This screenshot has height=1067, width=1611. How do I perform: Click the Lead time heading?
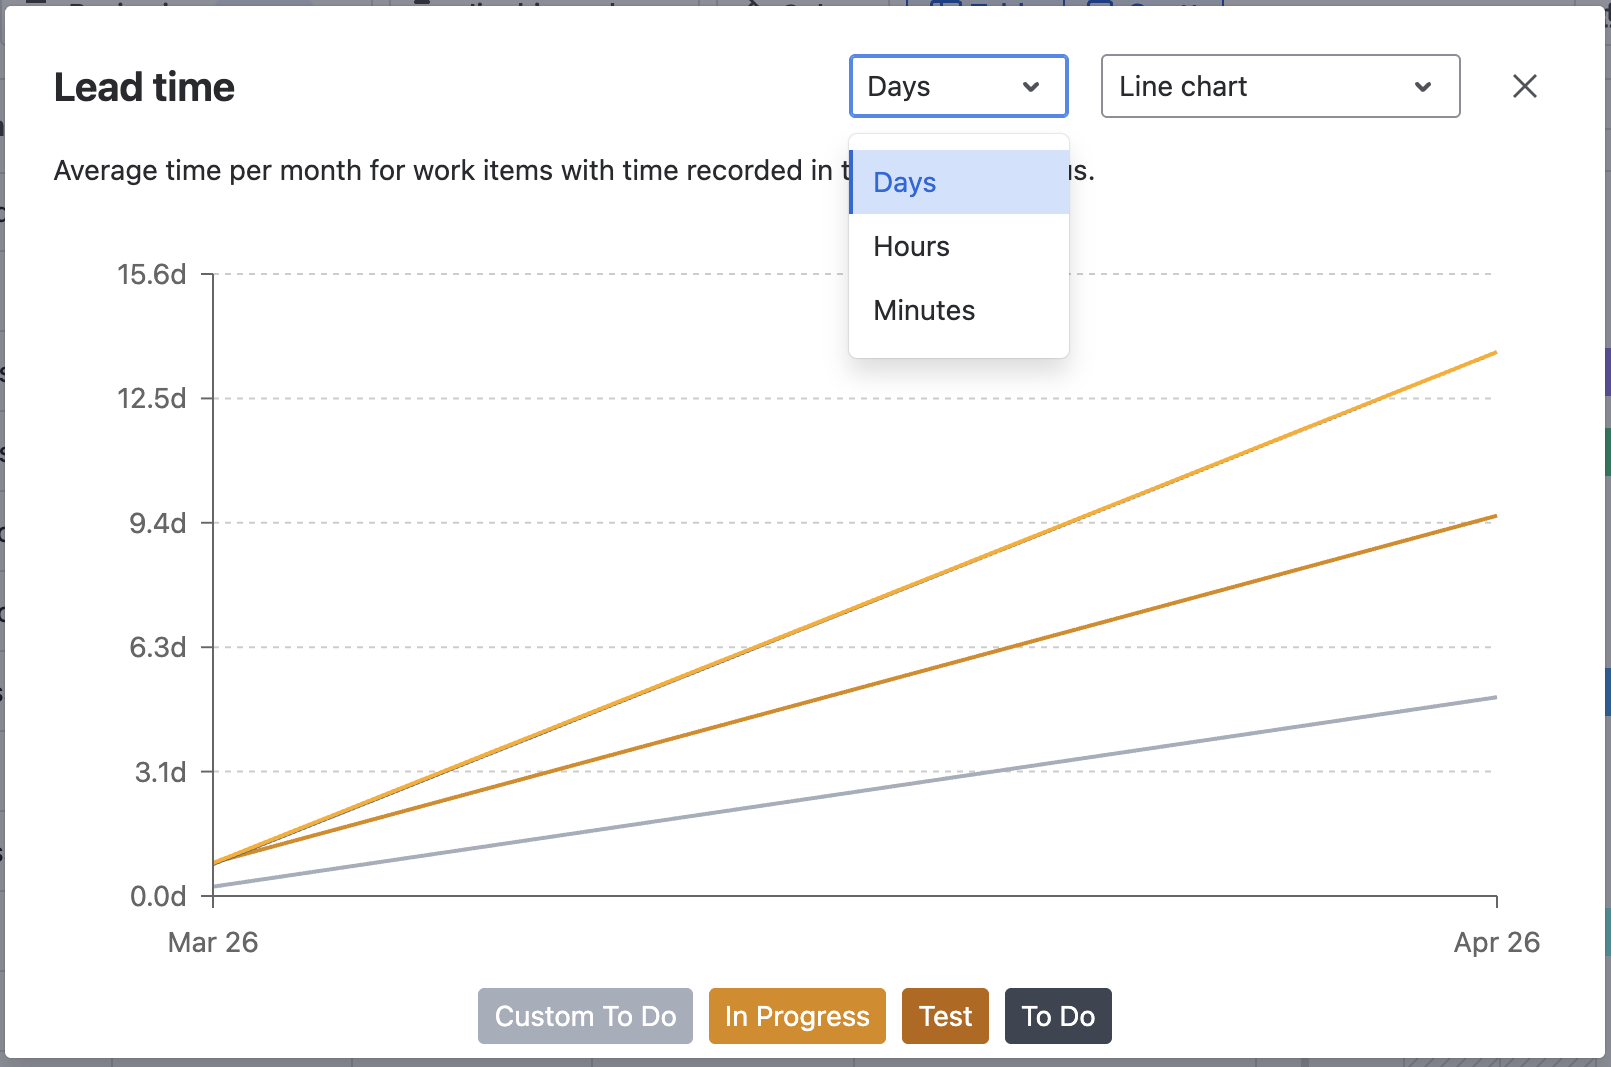[144, 88]
